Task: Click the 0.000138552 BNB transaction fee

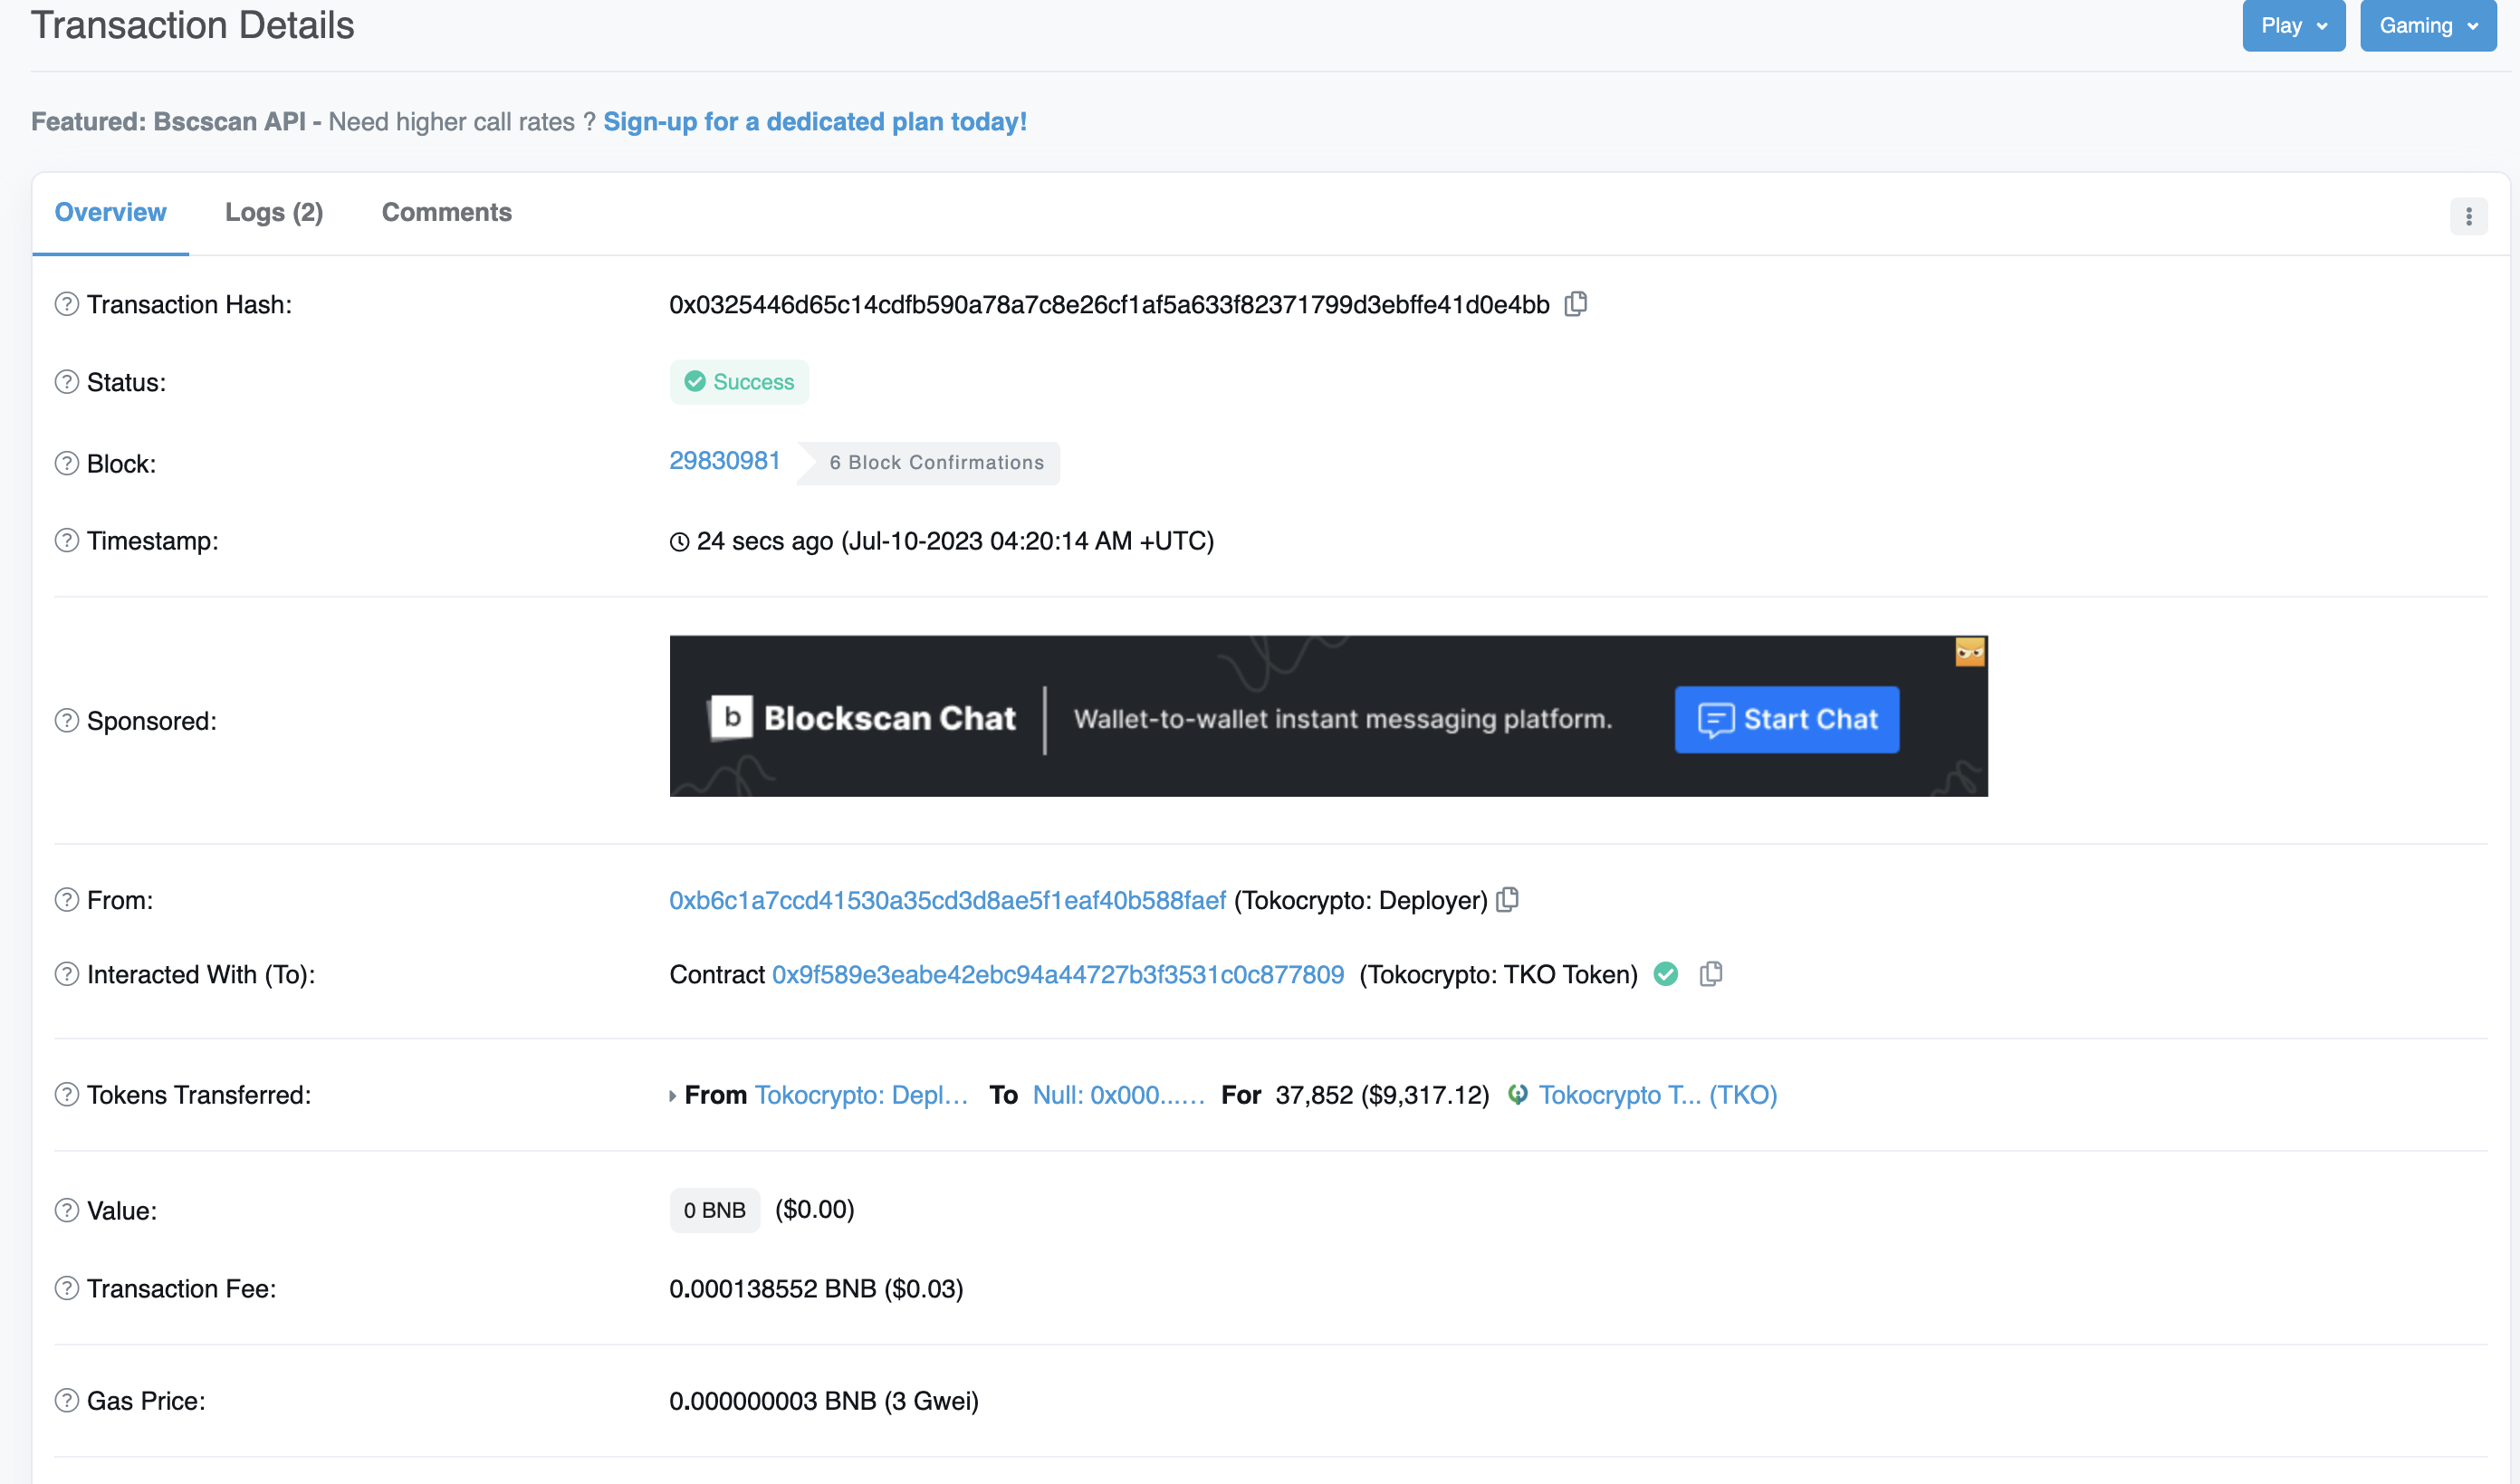Action: tap(816, 1288)
